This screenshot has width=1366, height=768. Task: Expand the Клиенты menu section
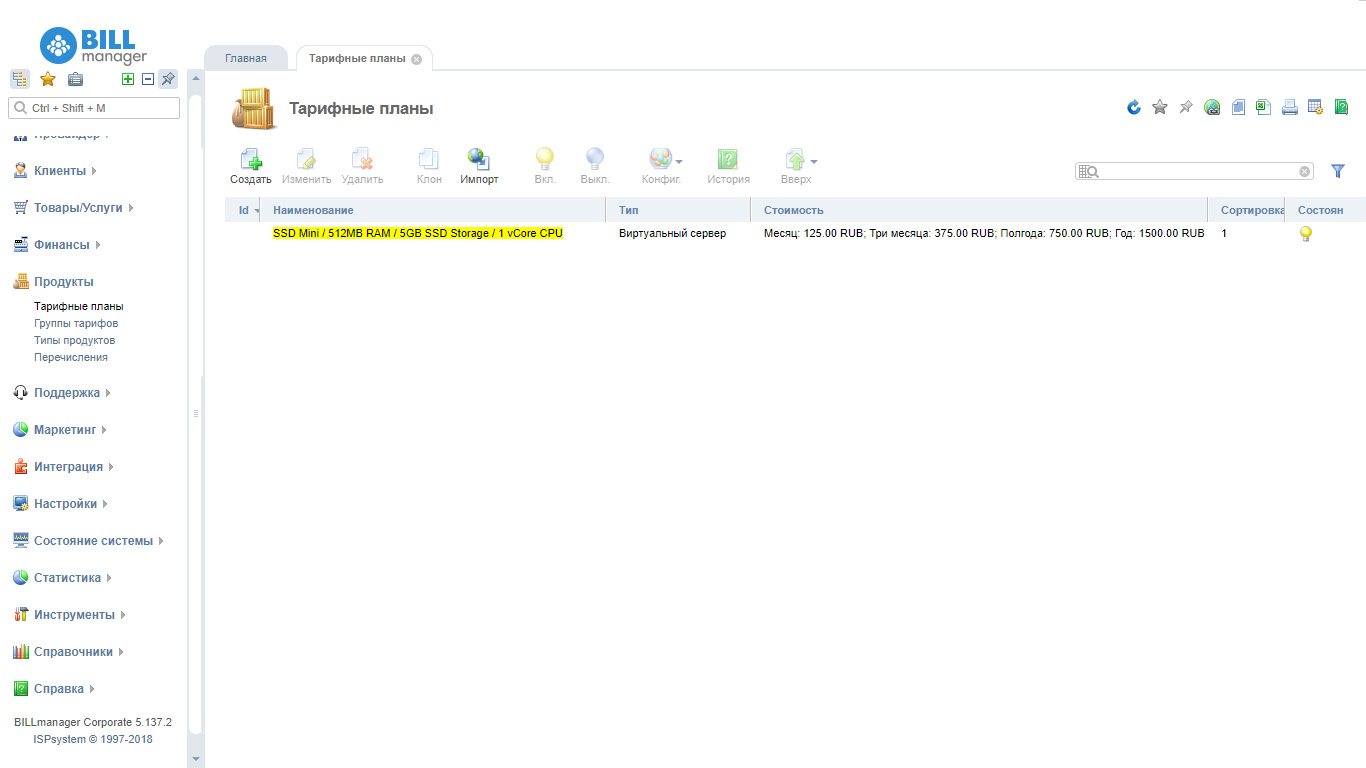[62, 171]
